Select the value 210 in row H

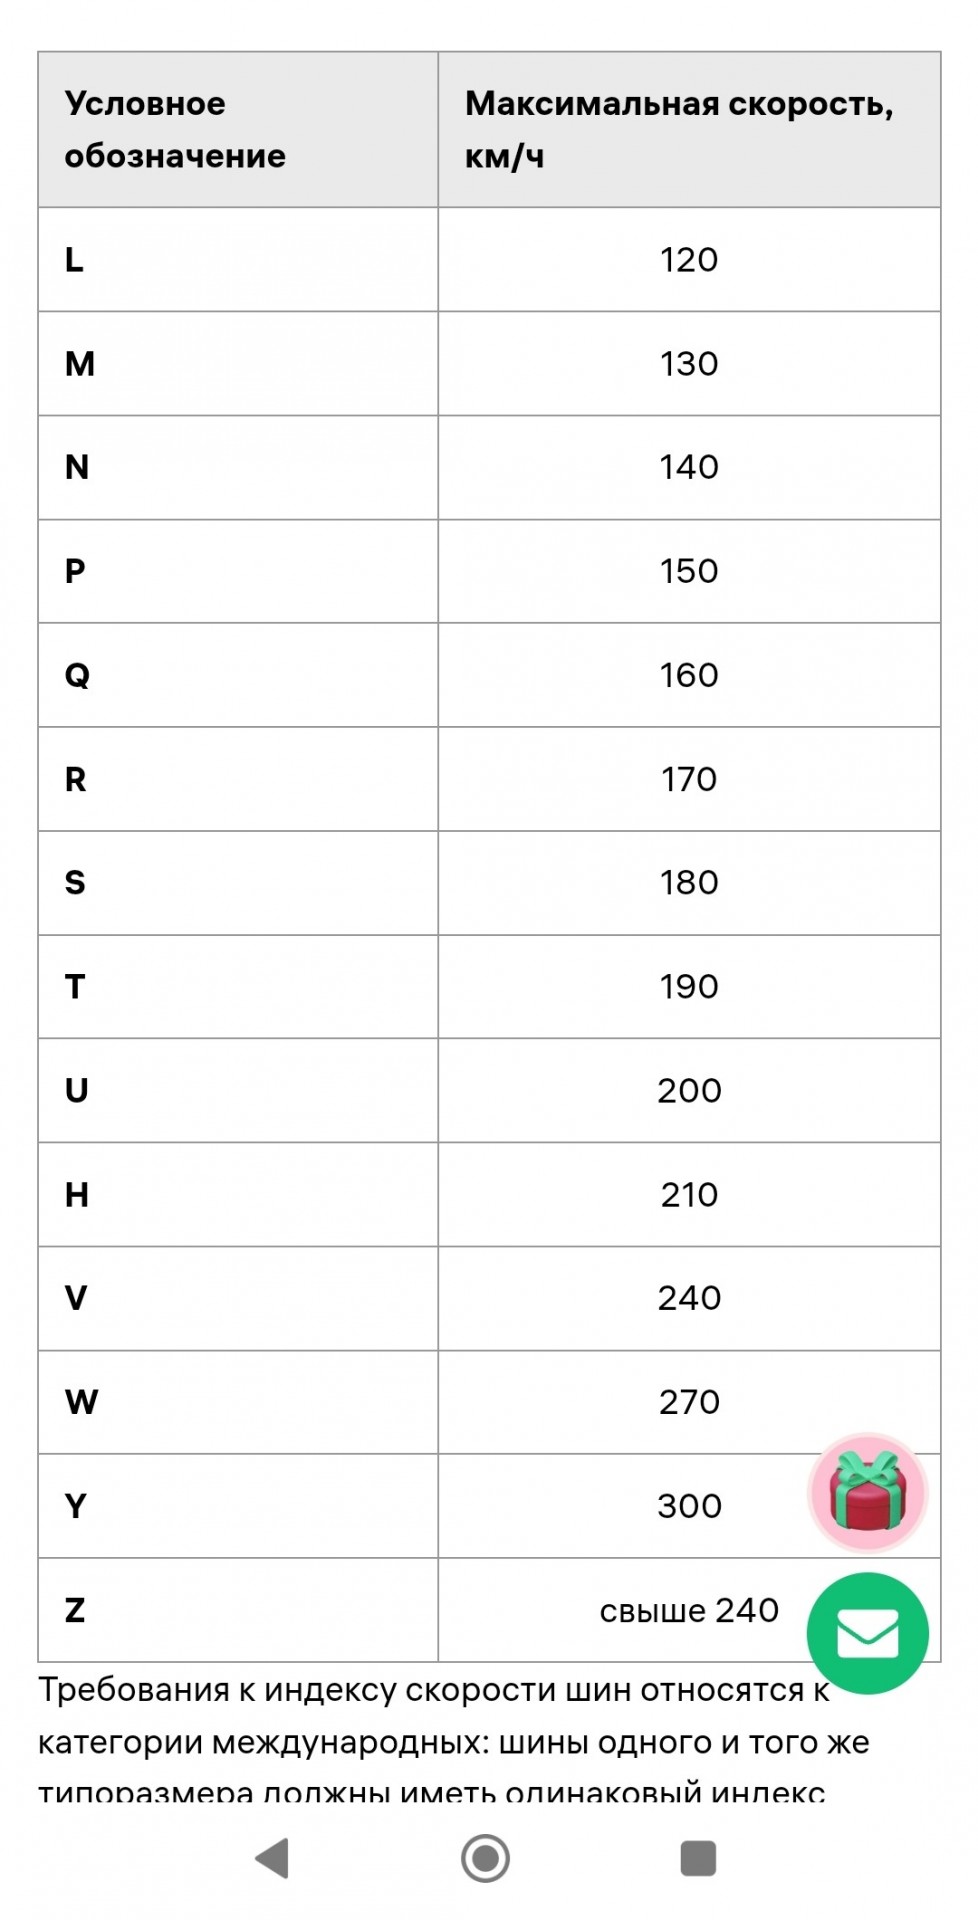689,1195
